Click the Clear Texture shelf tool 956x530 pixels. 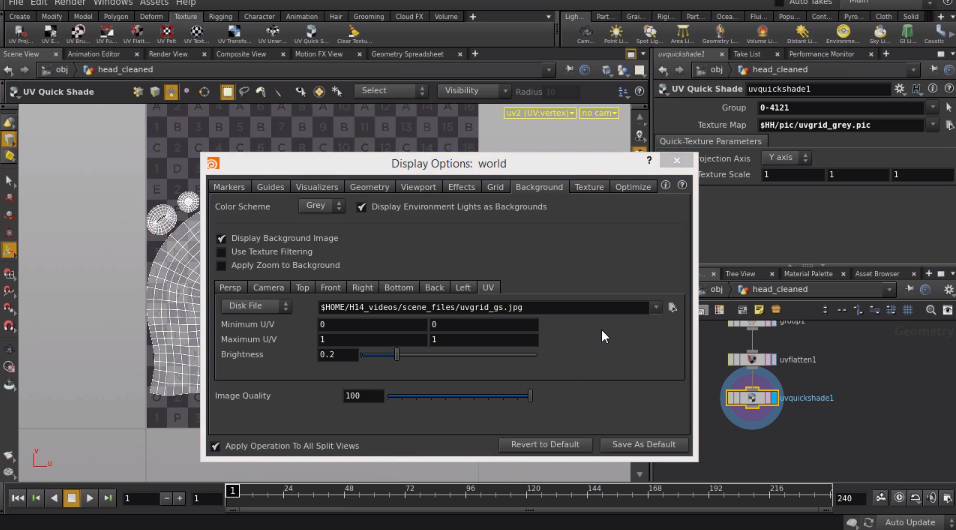click(x=354, y=34)
